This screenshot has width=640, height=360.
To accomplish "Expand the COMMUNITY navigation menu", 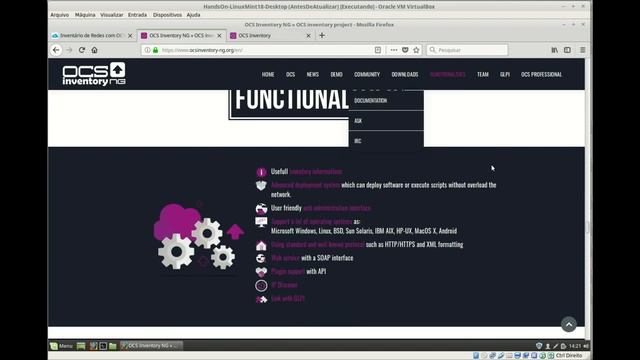I will pos(367,74).
